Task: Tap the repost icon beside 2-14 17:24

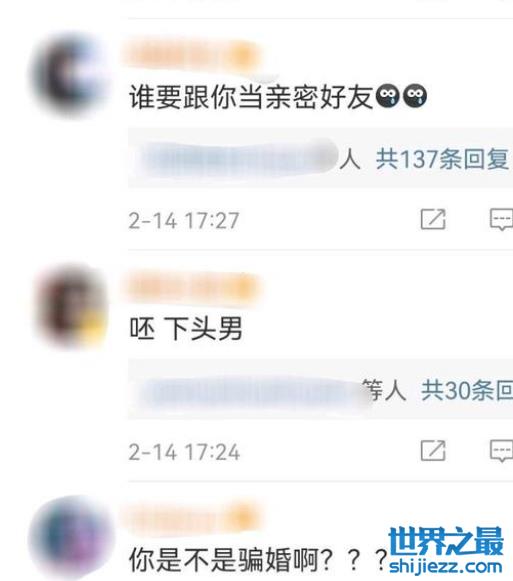Action: (x=433, y=451)
